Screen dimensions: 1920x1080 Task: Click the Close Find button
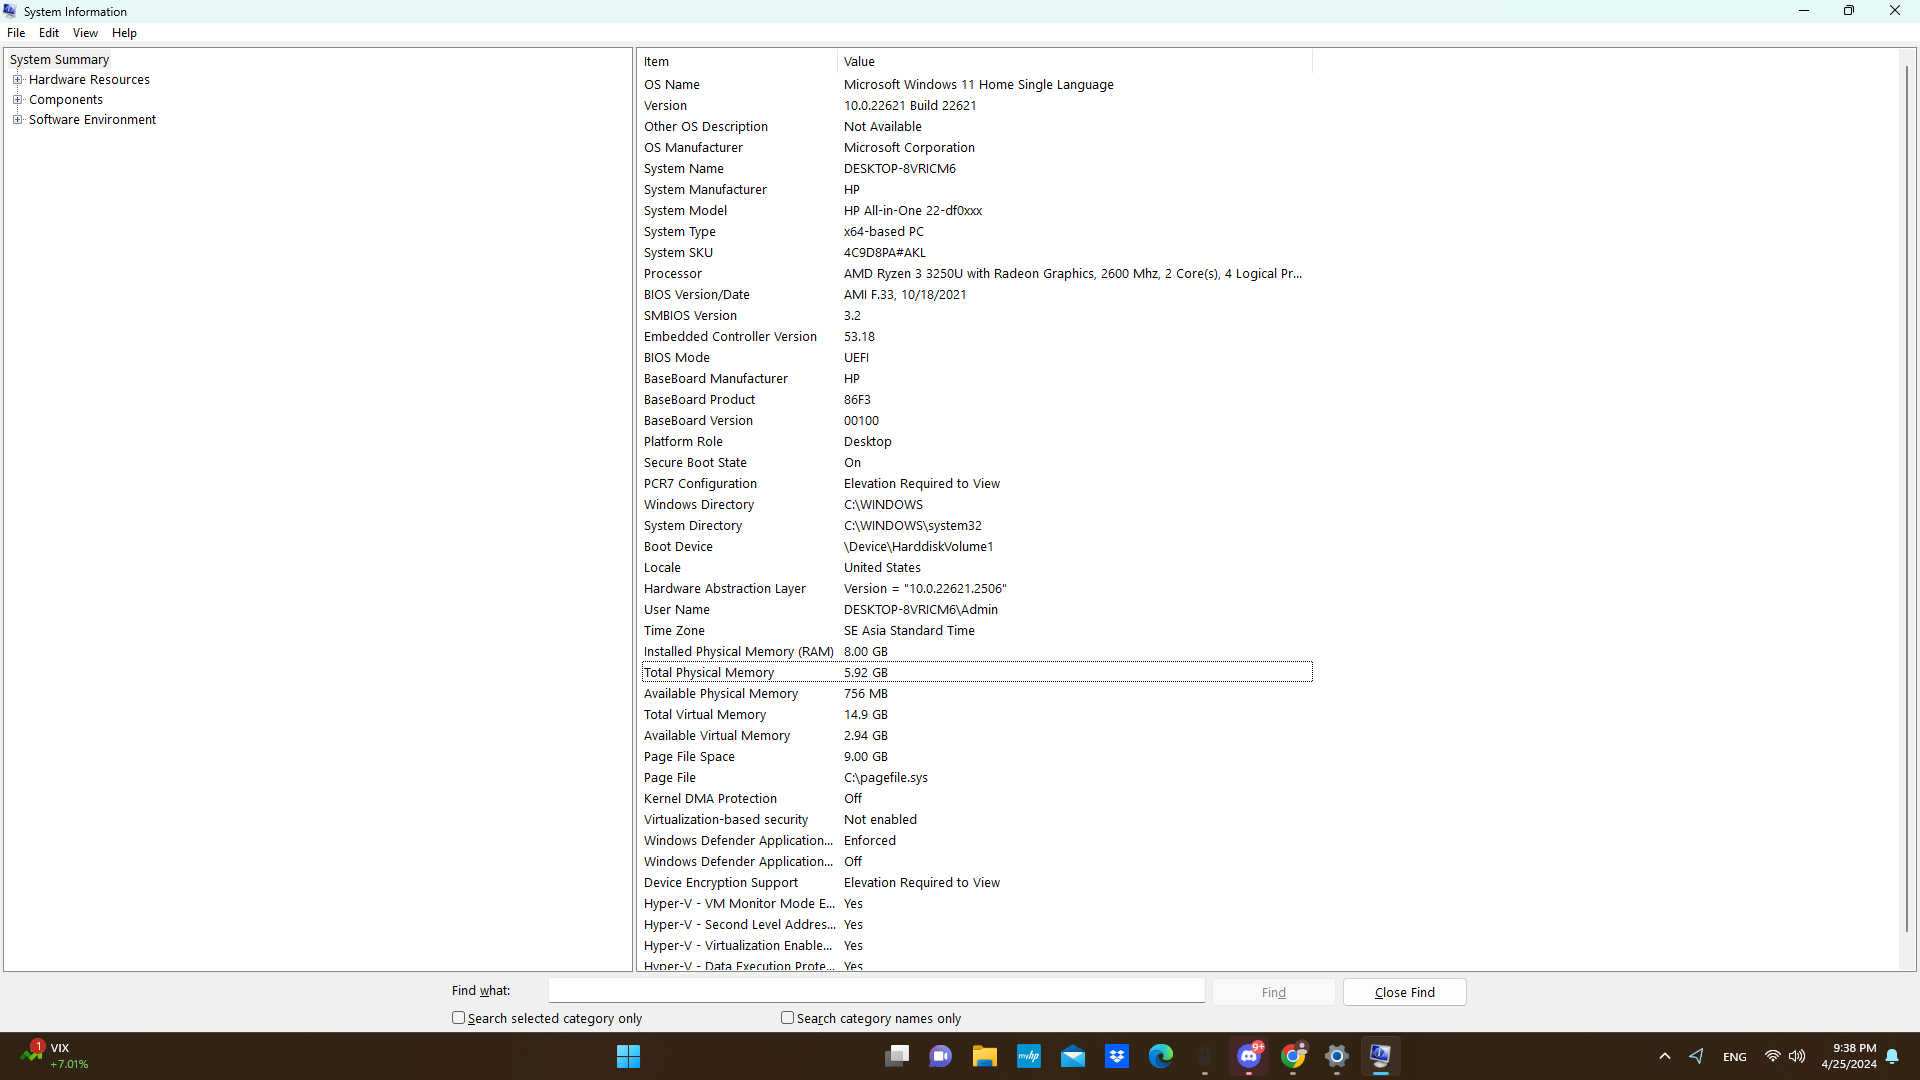(x=1404, y=992)
